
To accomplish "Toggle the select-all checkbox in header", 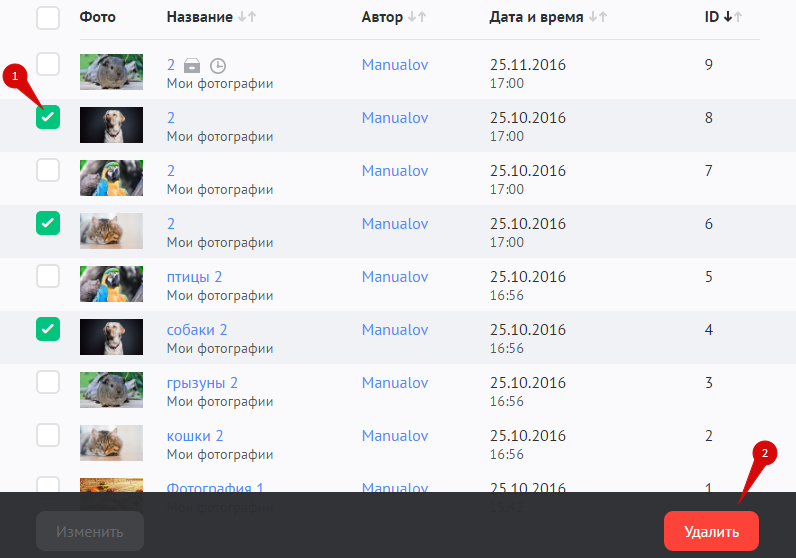I will pos(48,18).
